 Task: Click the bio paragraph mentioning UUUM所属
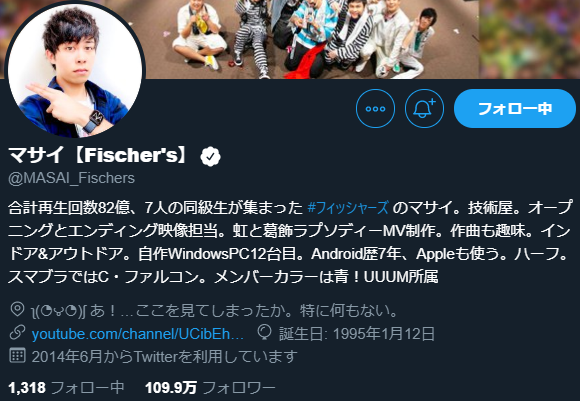click(290, 242)
